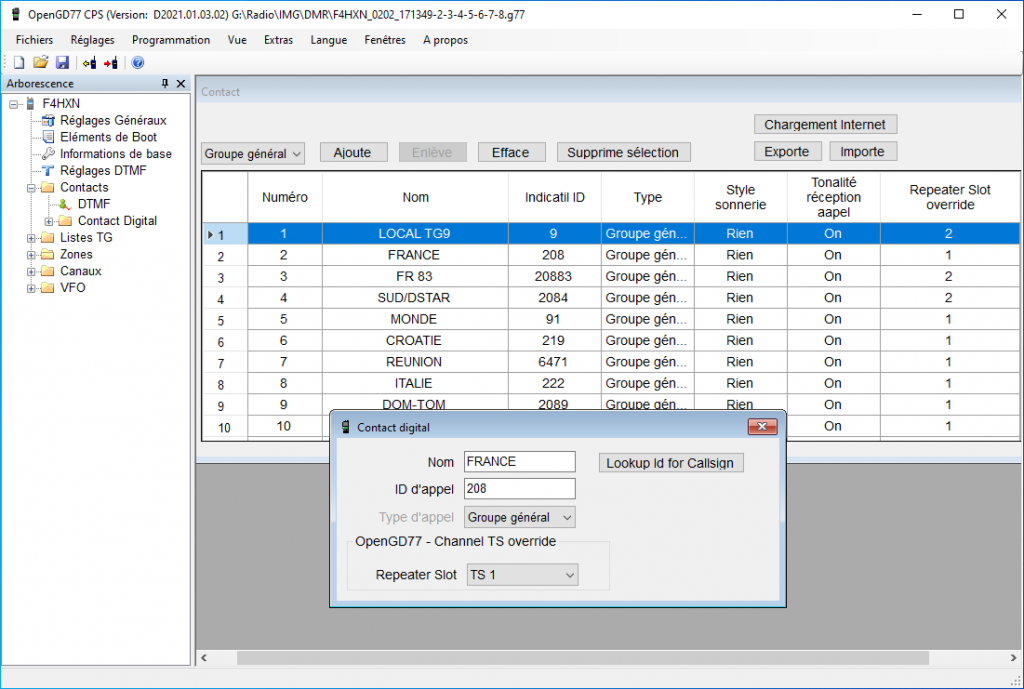
Task: Click the scrollbar left arrow
Action: pos(204,658)
